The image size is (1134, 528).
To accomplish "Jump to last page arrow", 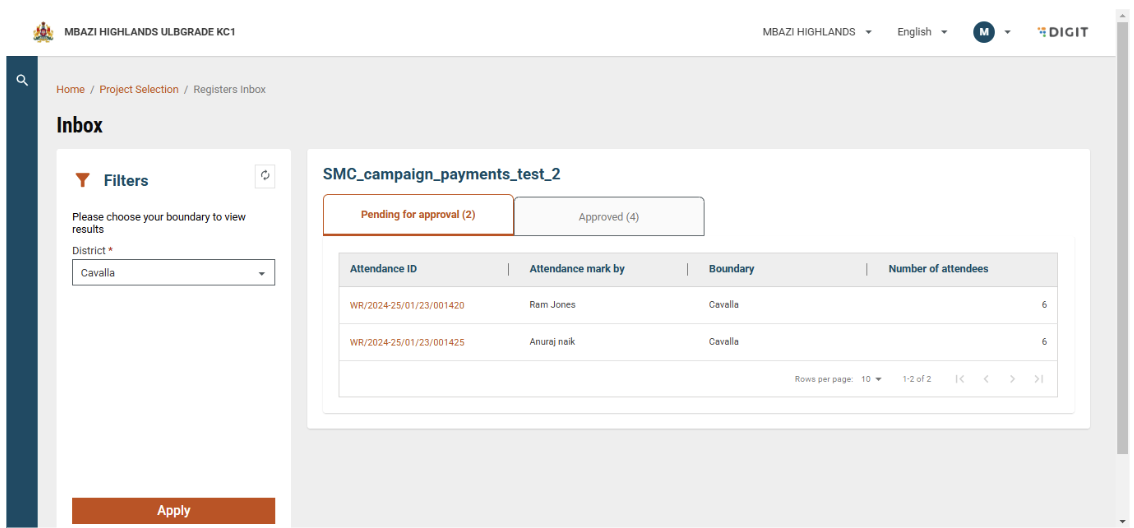I will [1039, 379].
